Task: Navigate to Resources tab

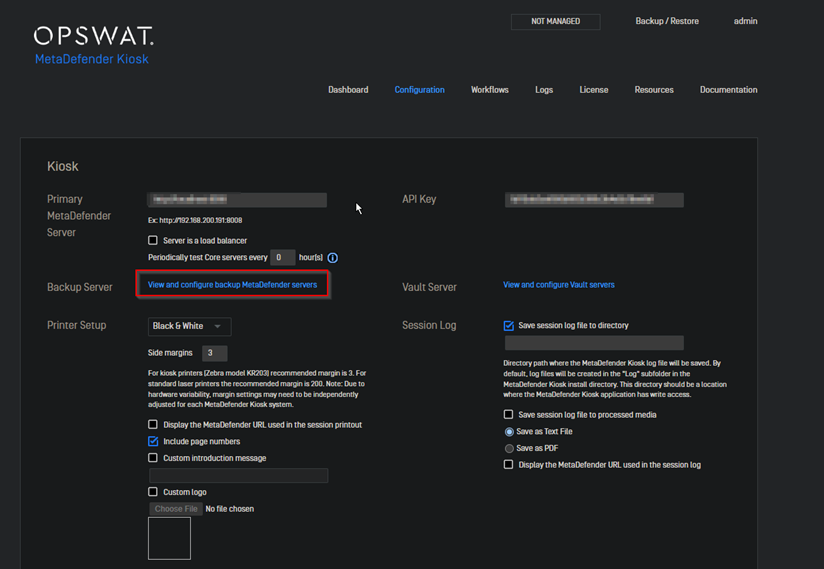Action: tap(654, 90)
